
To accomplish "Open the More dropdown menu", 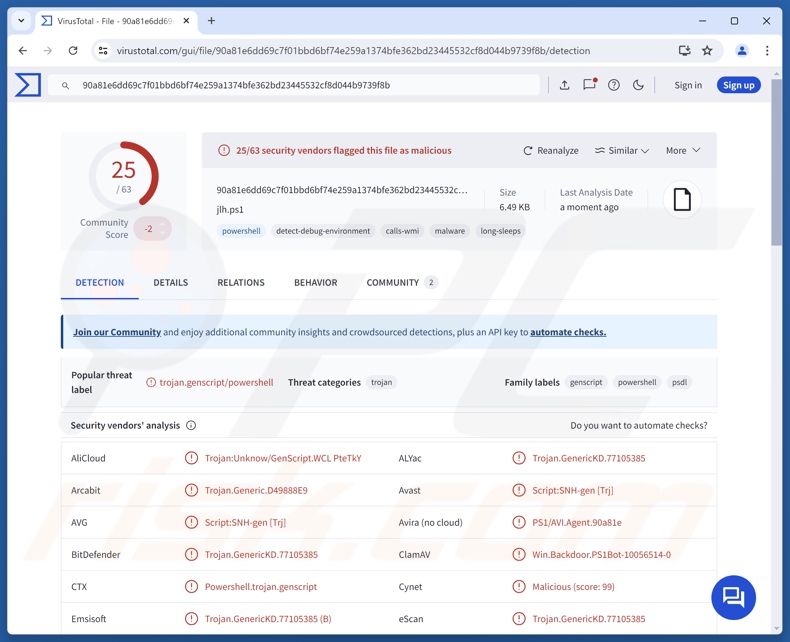I will 683,150.
